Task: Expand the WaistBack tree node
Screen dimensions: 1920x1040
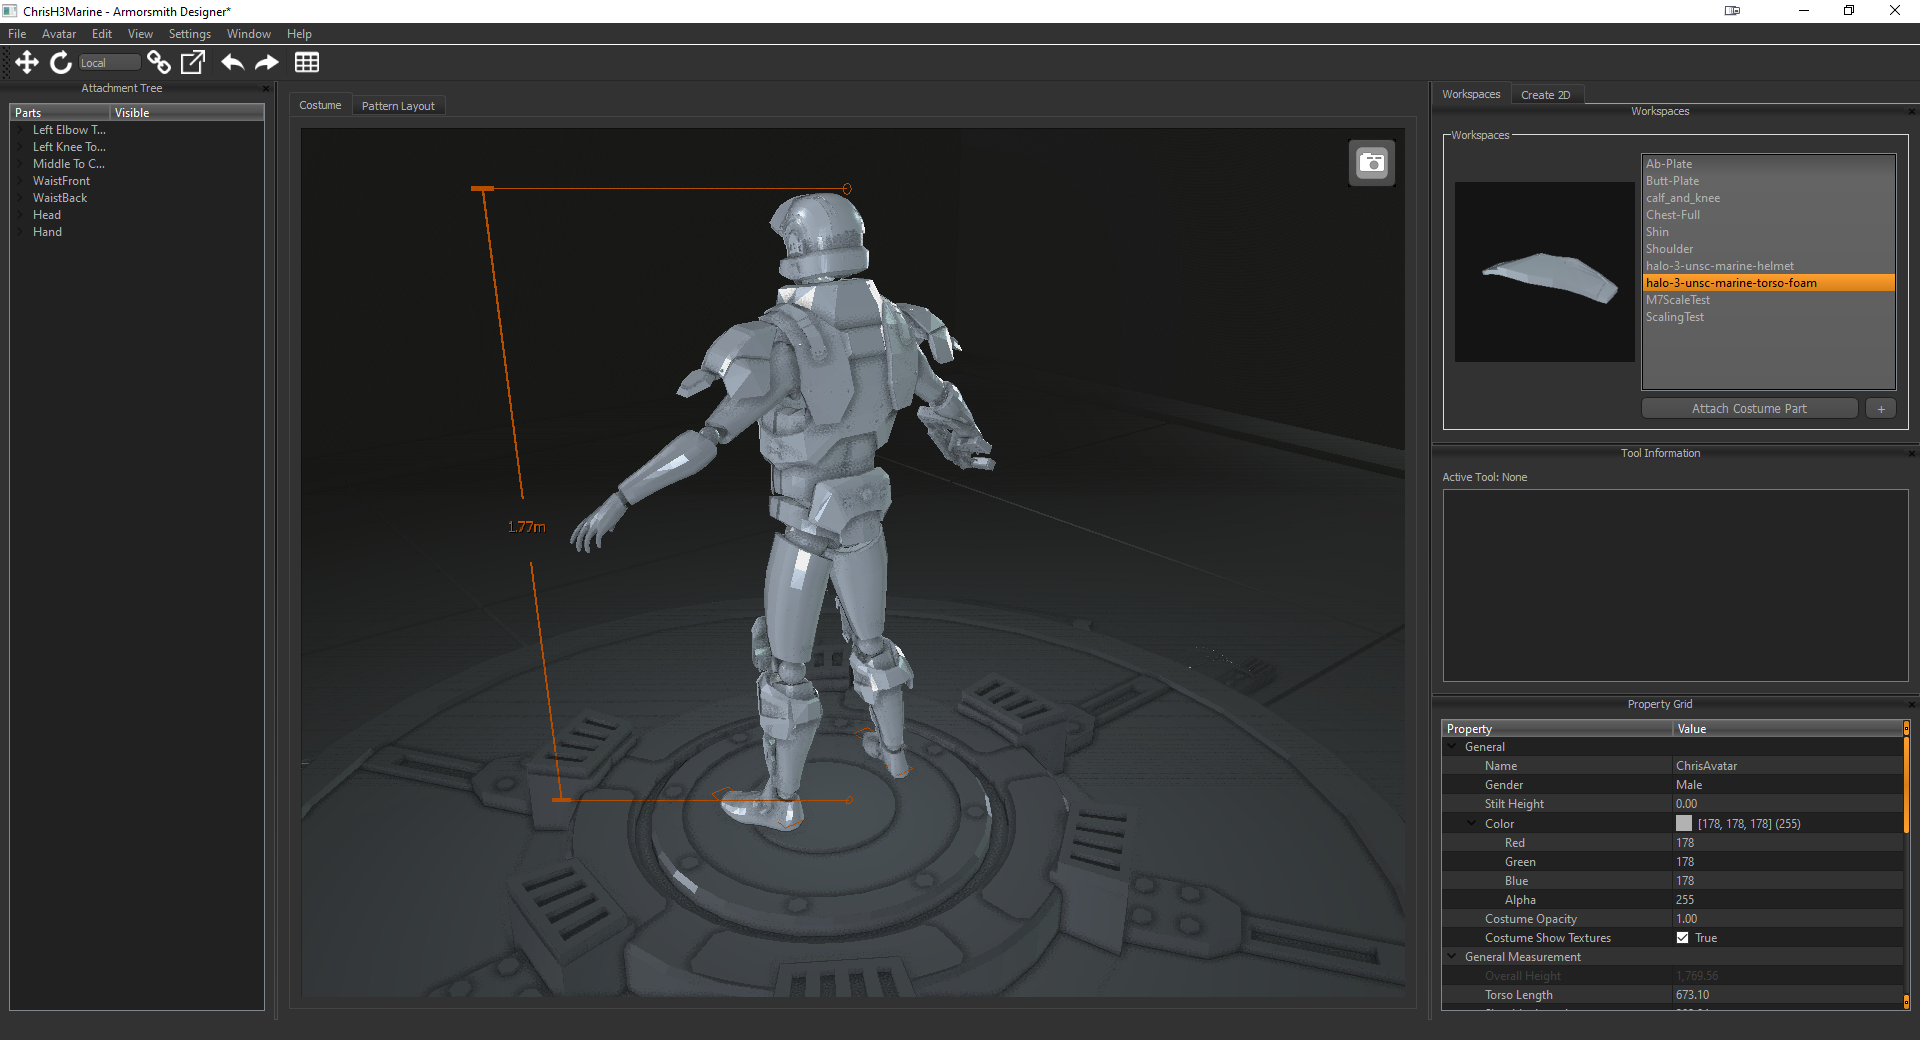Action: (x=20, y=198)
